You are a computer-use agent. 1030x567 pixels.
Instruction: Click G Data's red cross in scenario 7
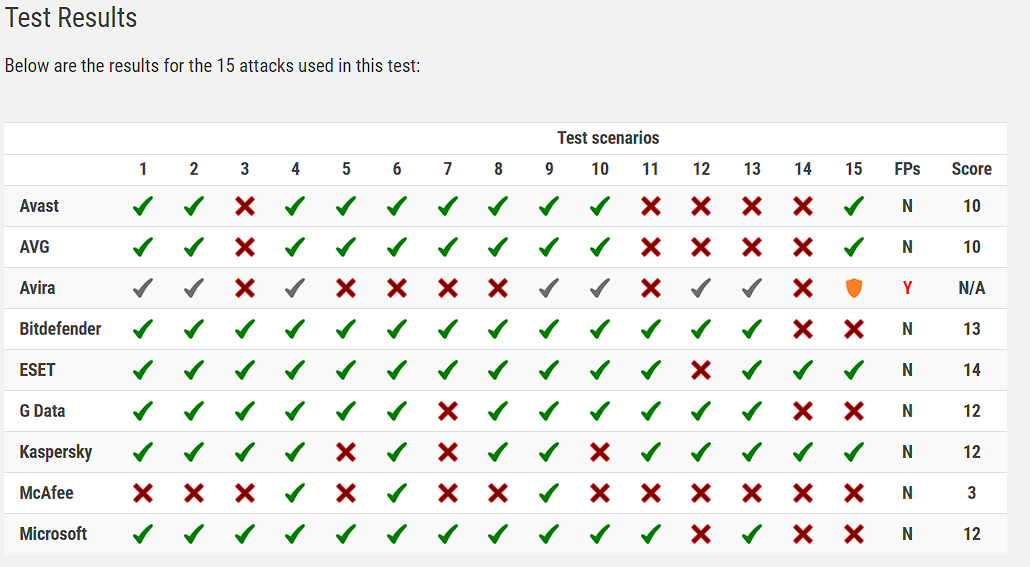448,411
